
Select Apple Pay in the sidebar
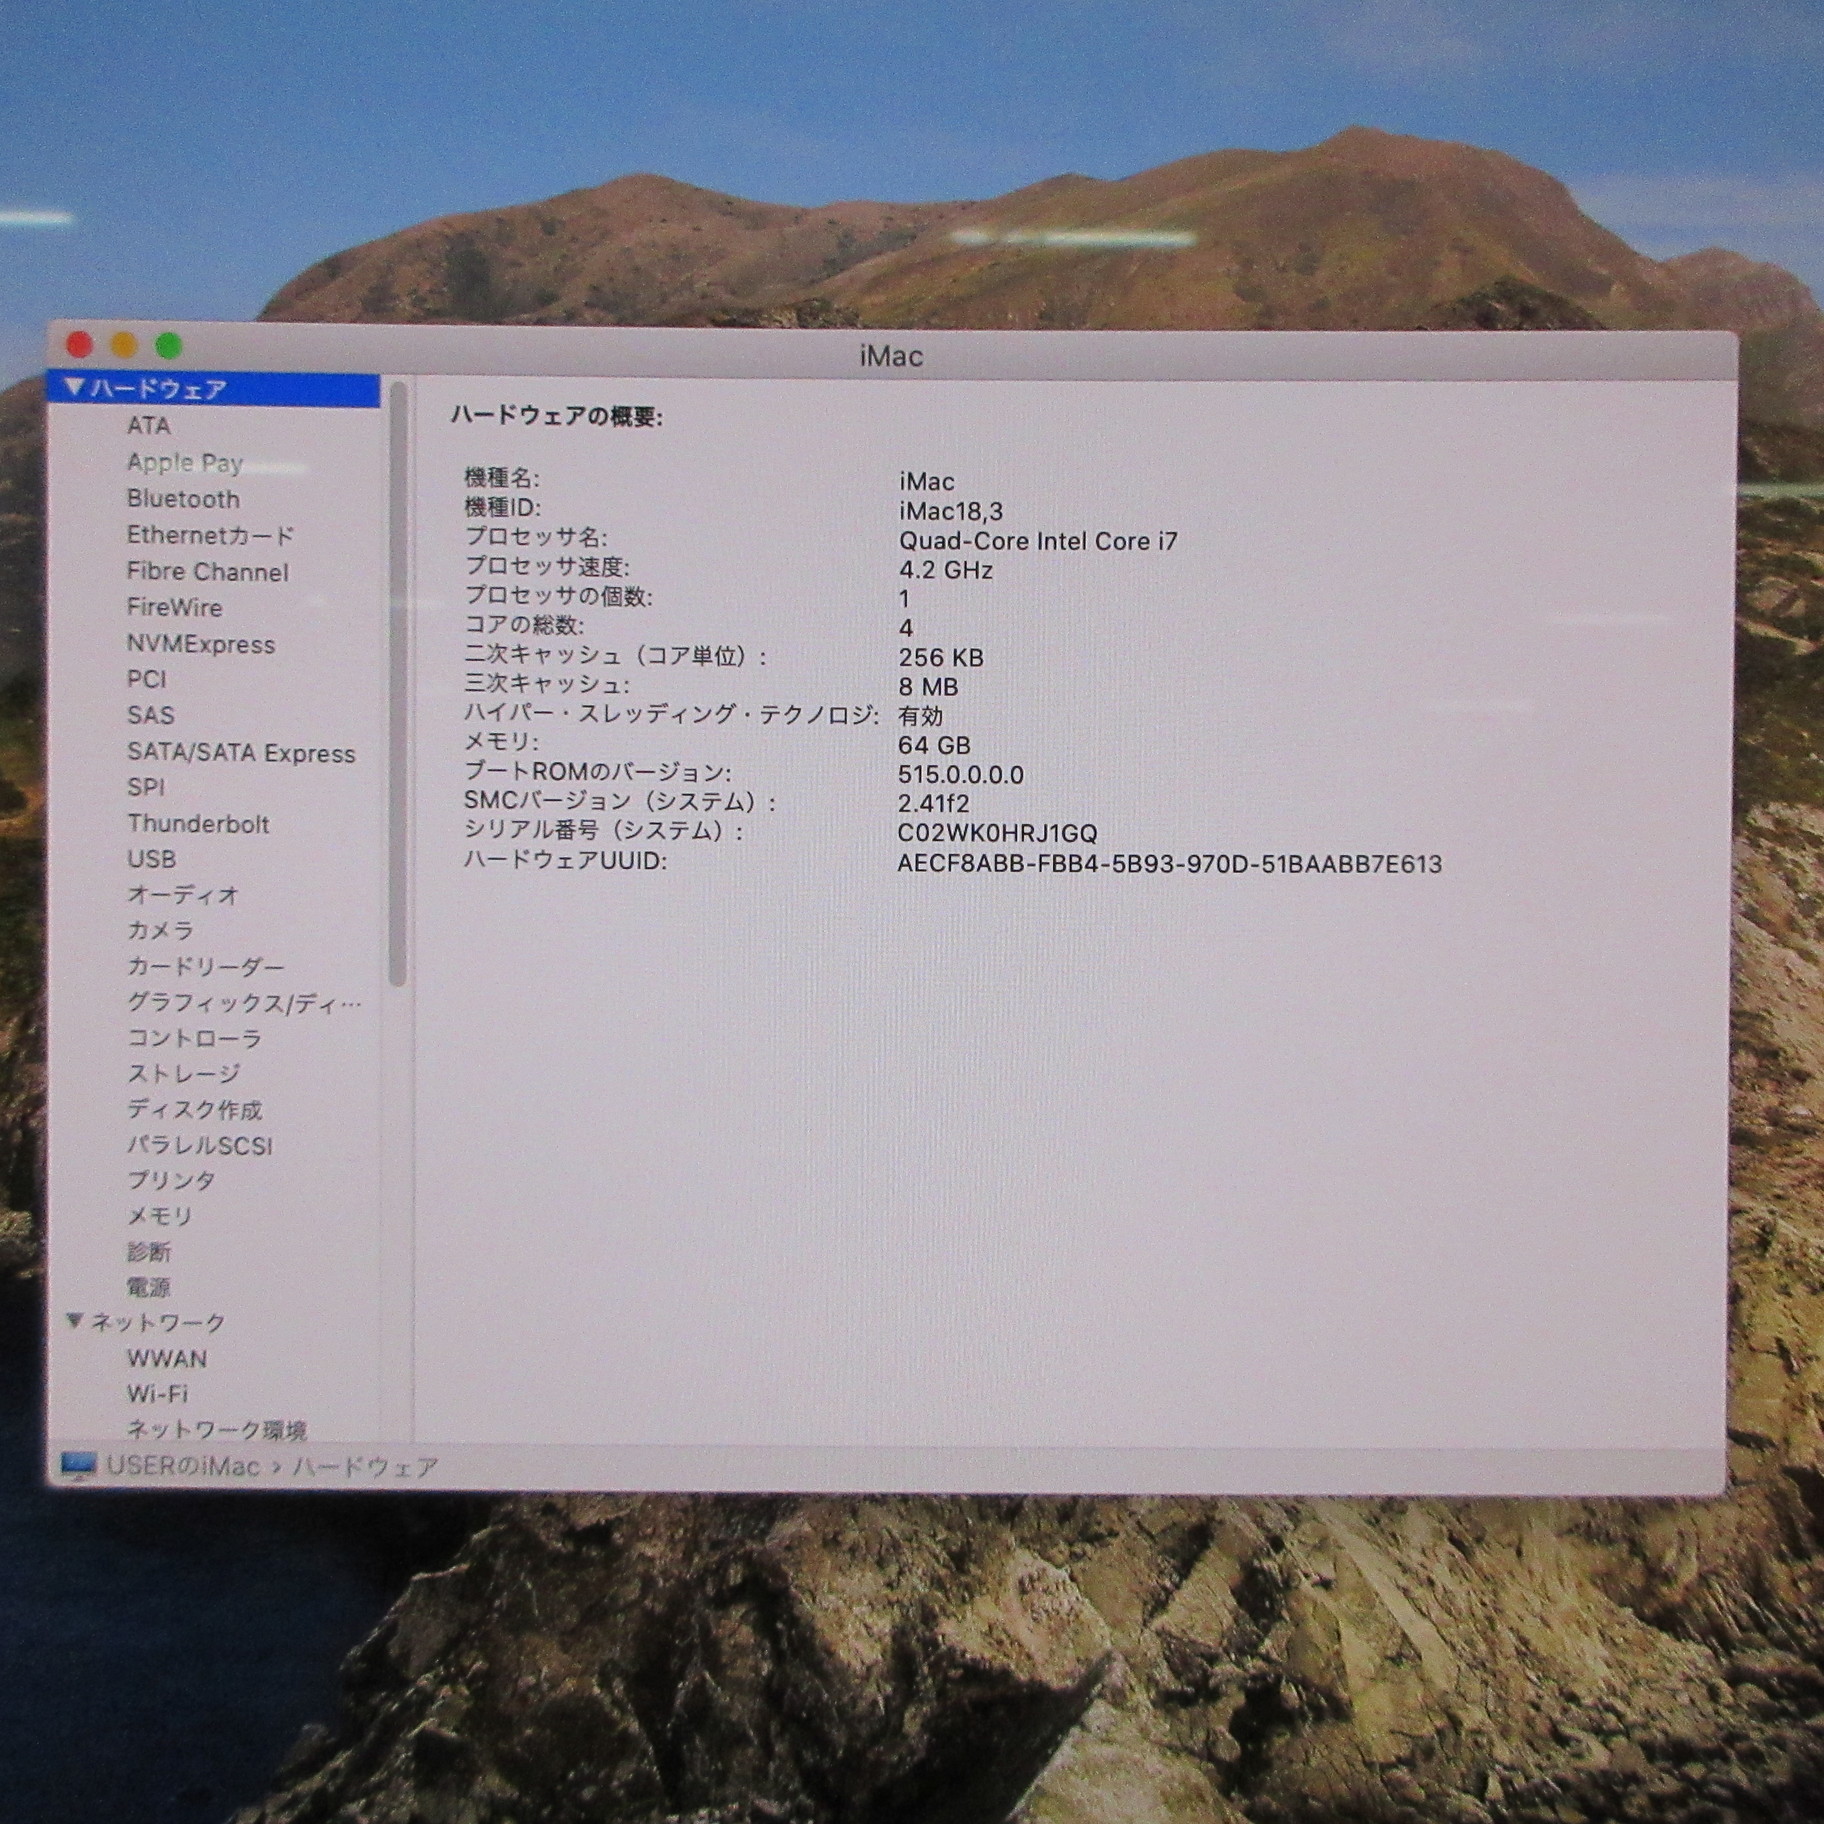point(185,462)
